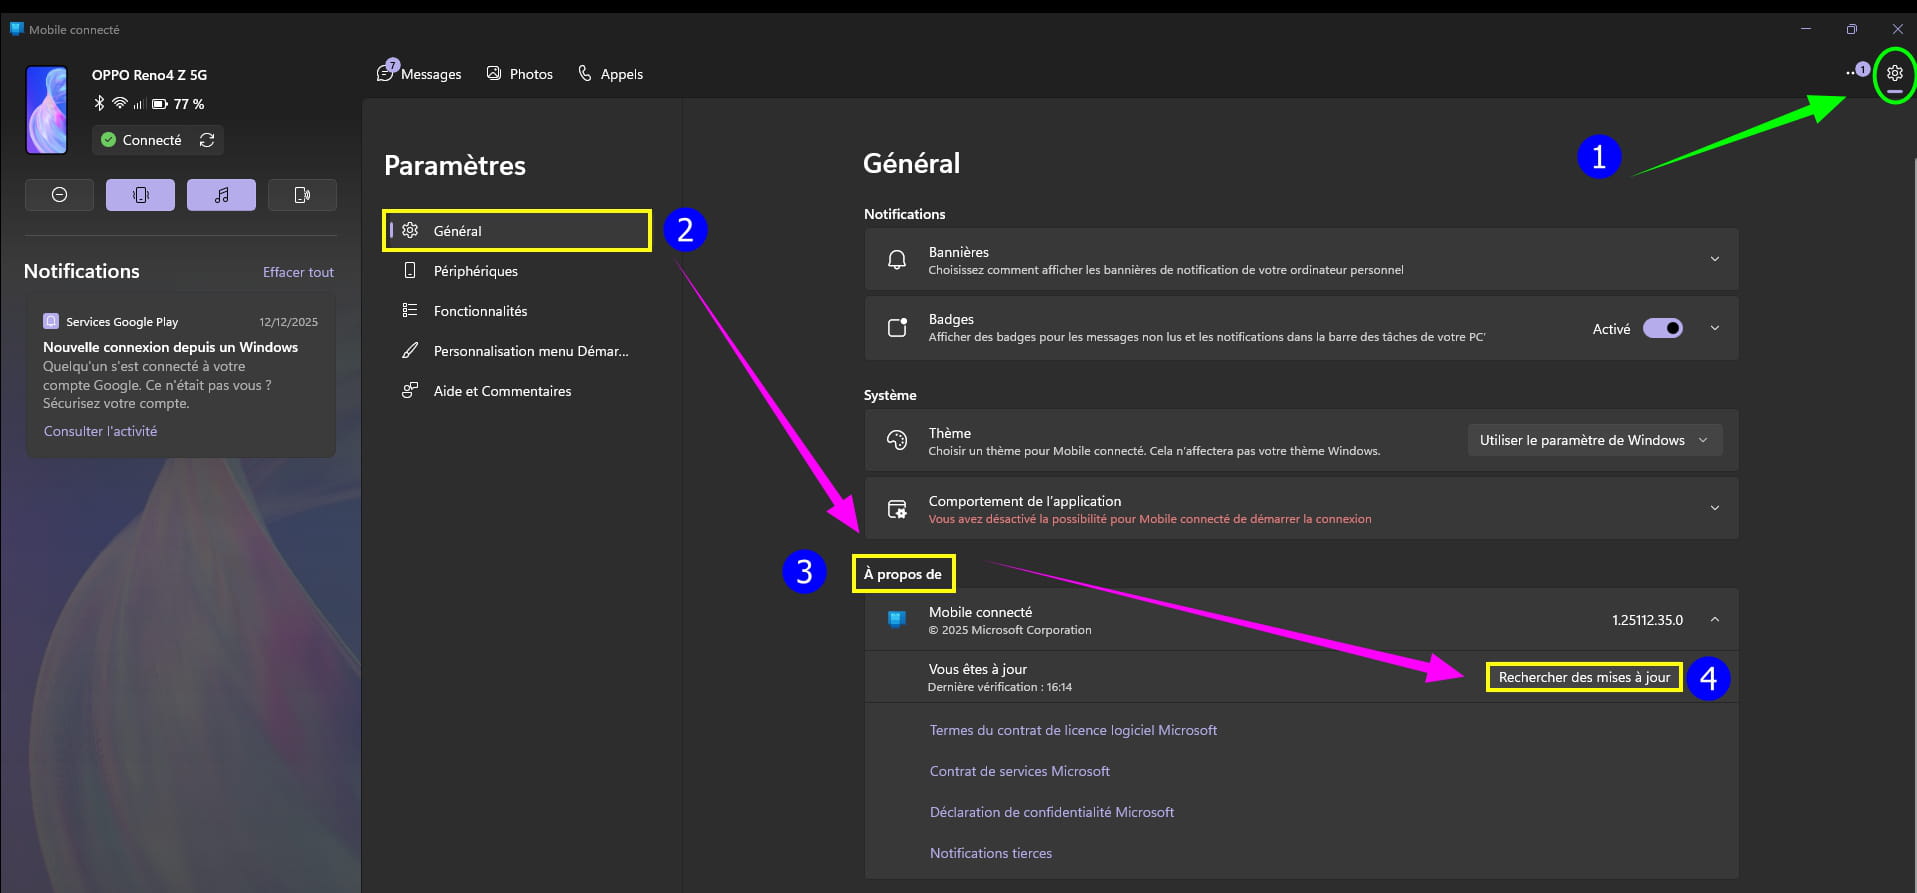Toggle the phone vibrate mode button

[x=140, y=195]
